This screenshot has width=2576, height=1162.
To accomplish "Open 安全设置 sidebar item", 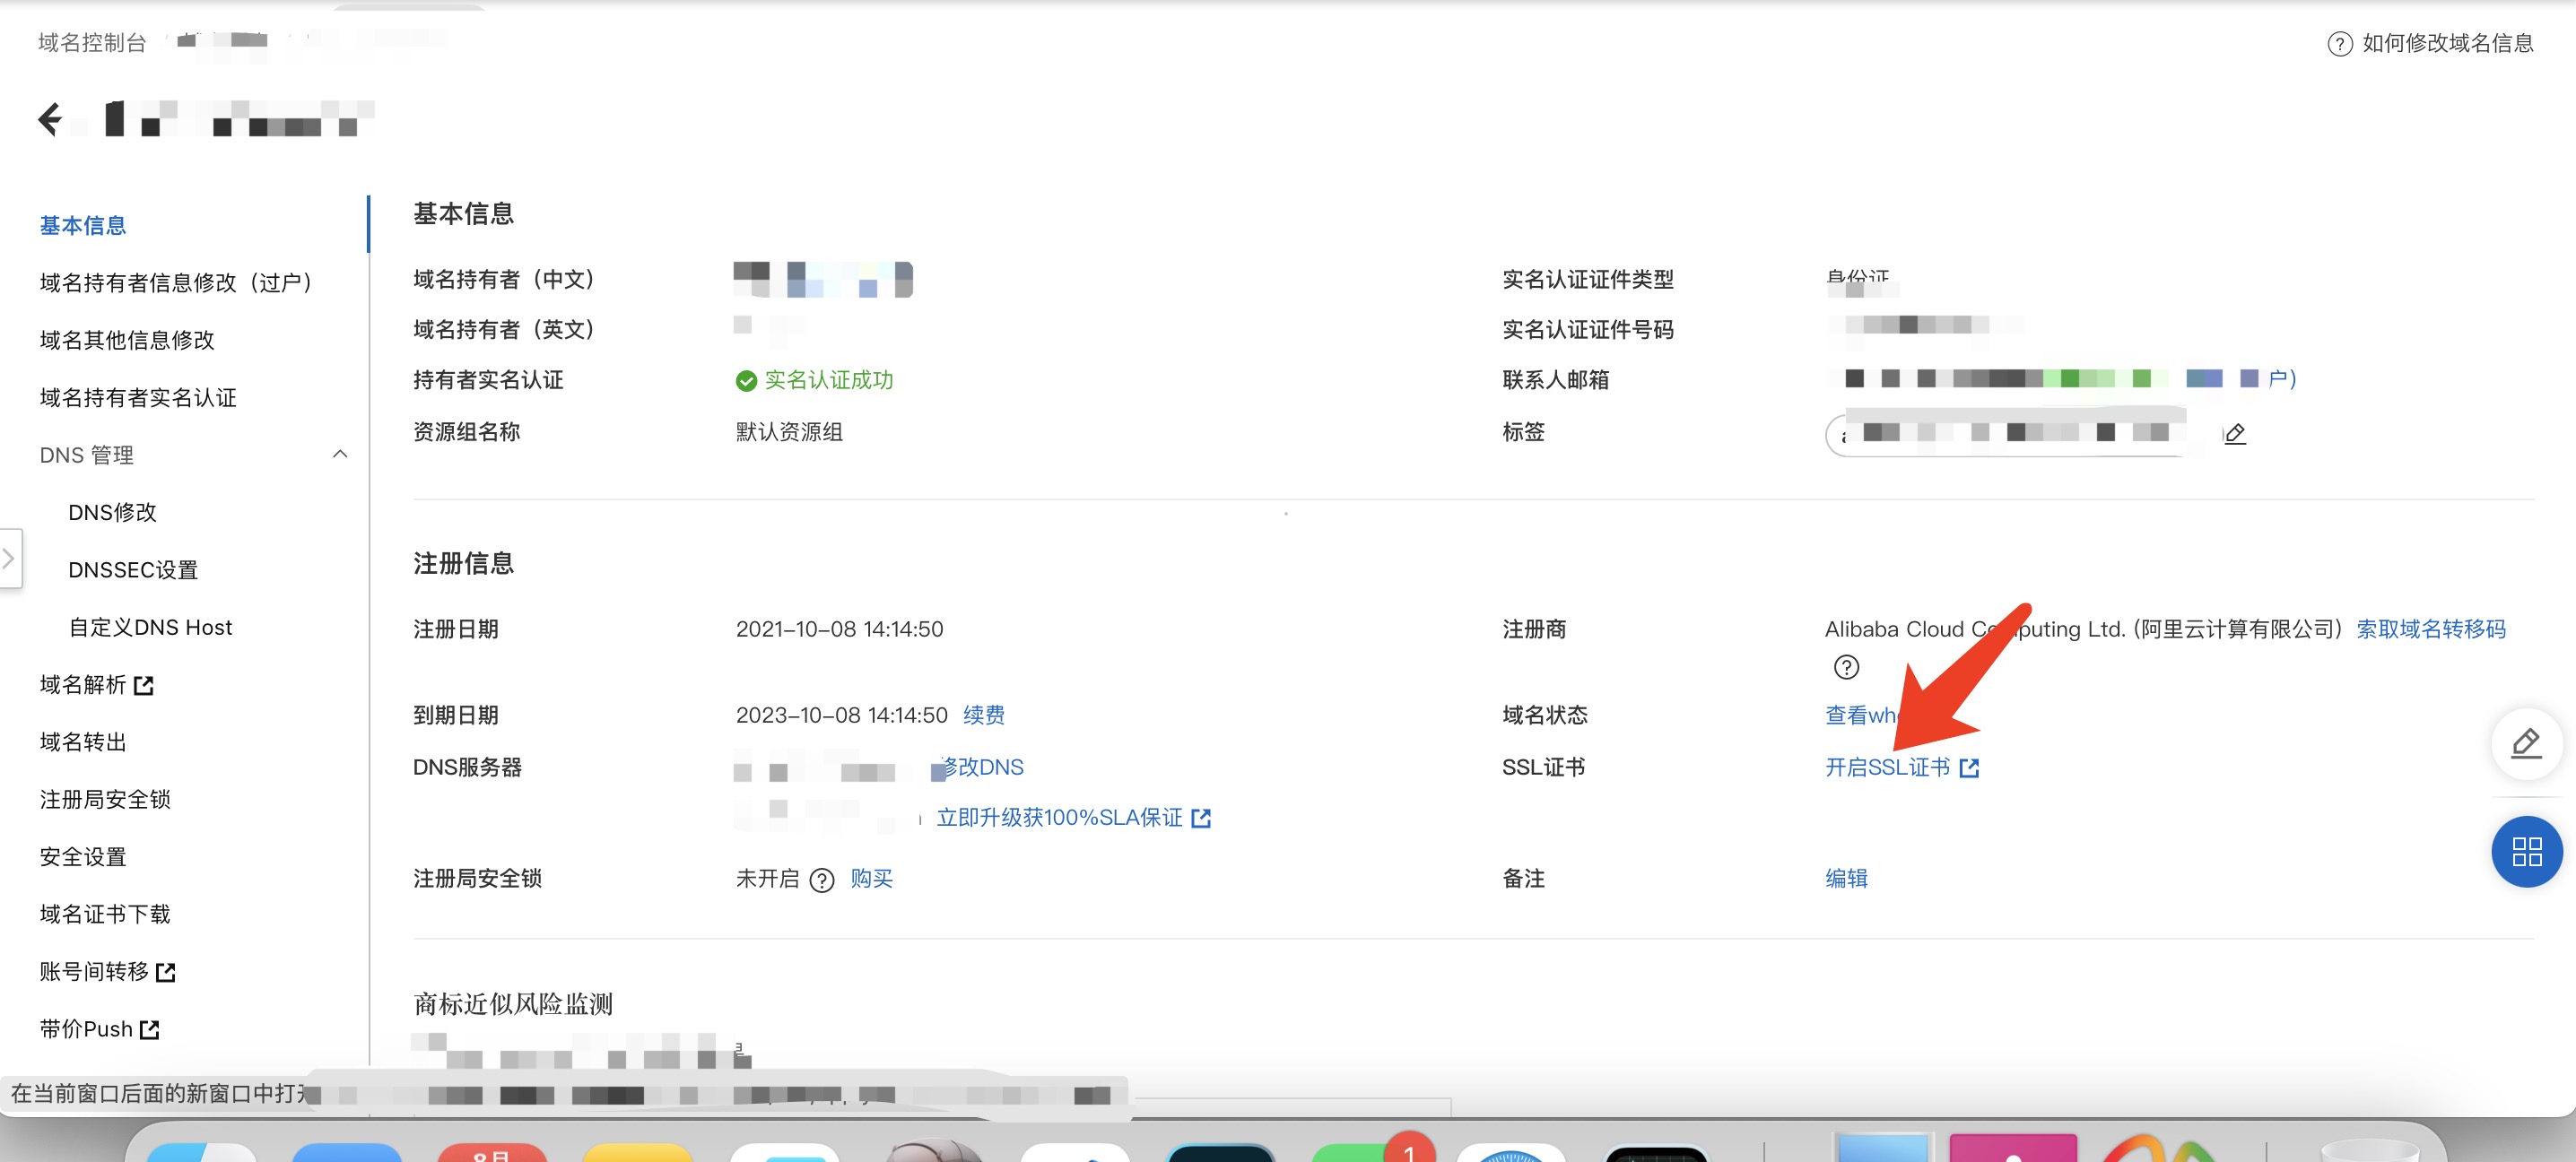I will 83,857.
